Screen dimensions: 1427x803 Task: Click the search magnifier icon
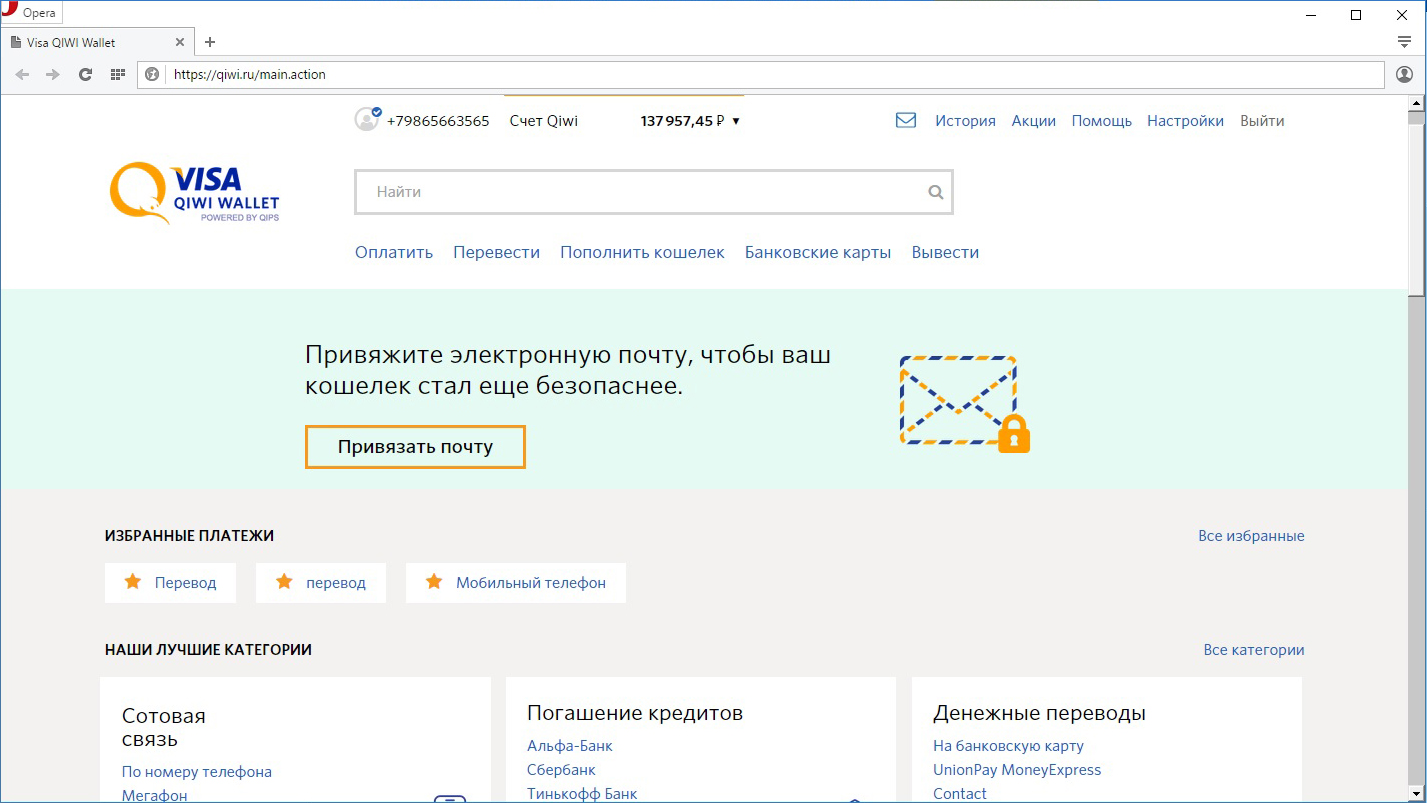pyautogui.click(x=935, y=192)
